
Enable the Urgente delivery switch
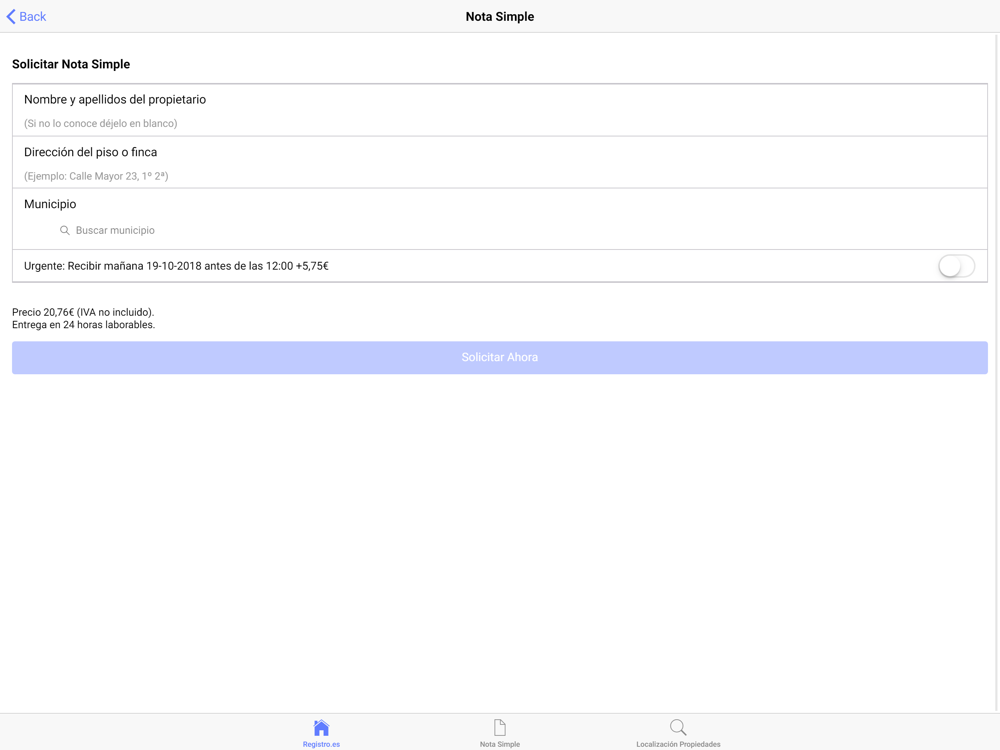pos(956,266)
